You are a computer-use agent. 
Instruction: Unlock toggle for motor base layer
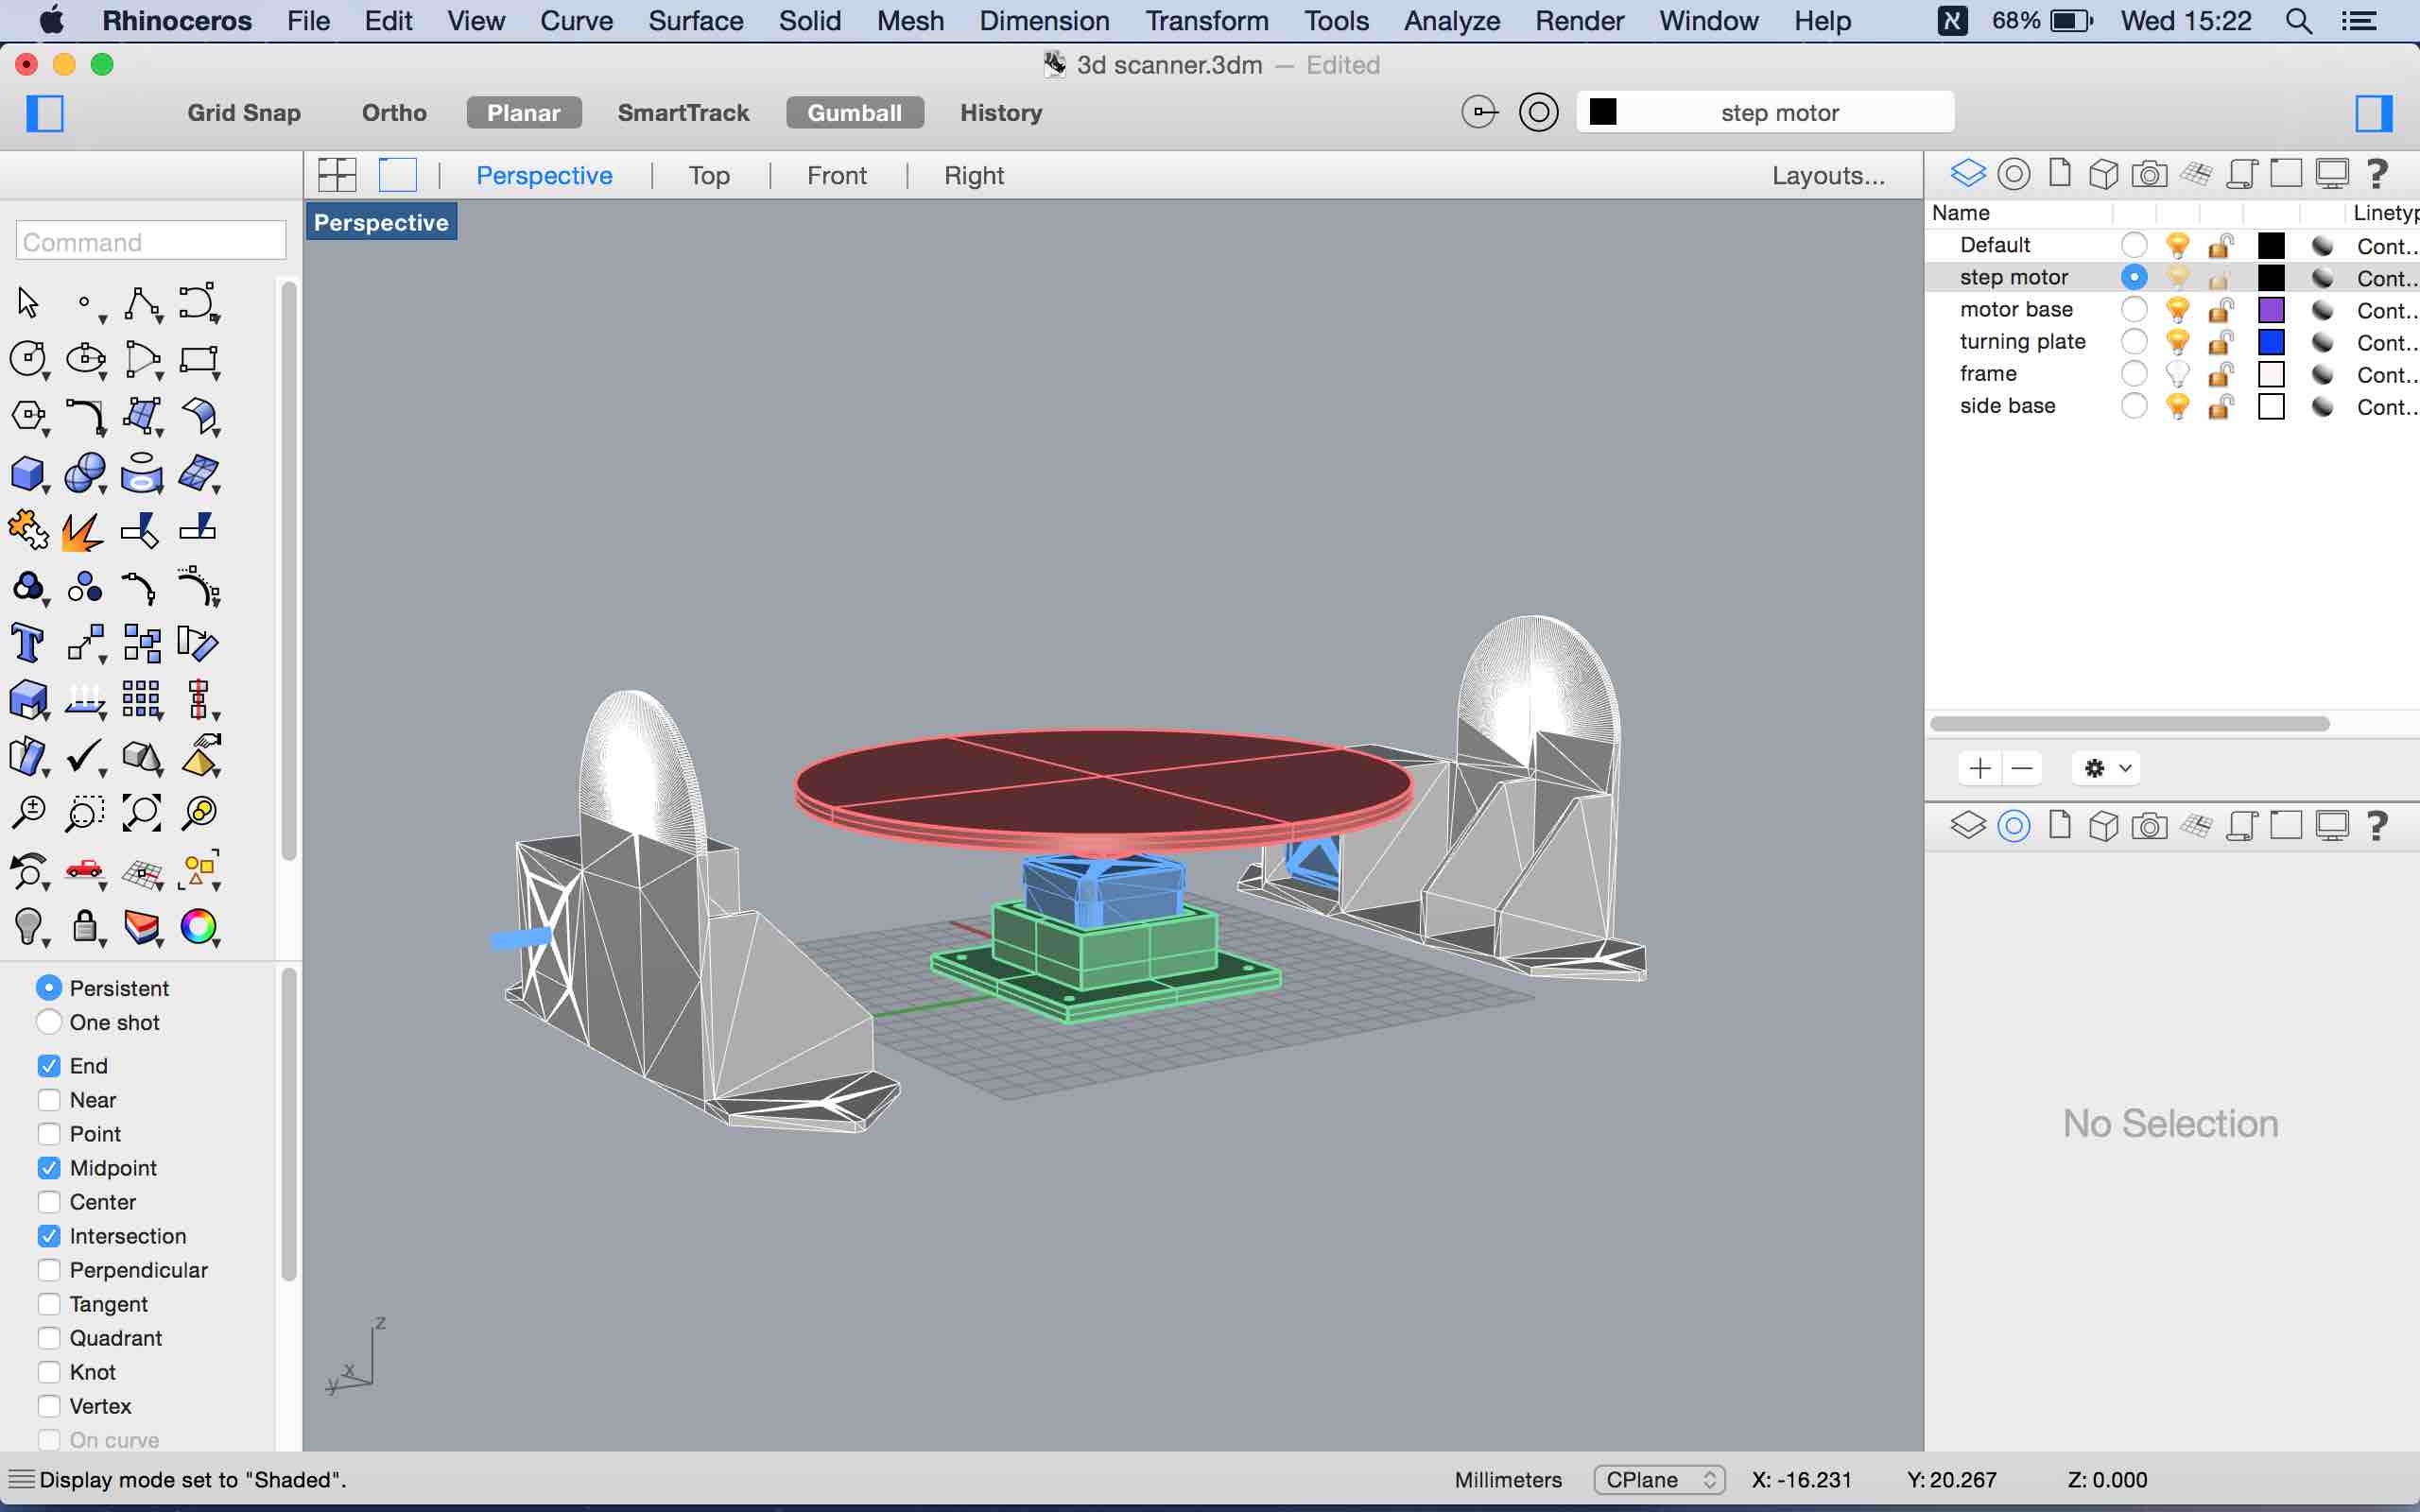(2221, 310)
